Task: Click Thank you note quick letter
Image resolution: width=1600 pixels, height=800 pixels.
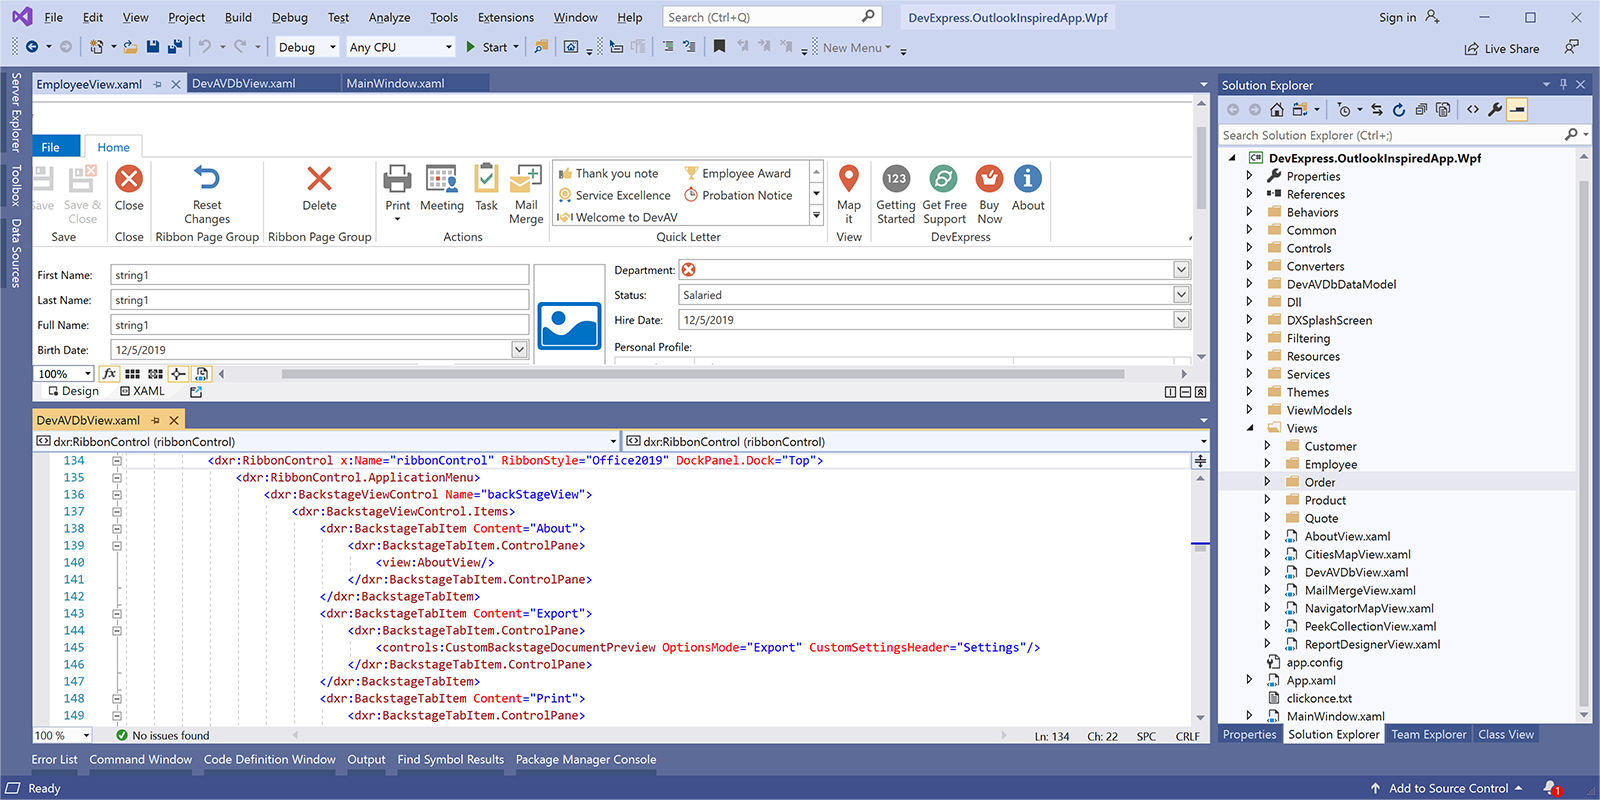Action: click(609, 173)
